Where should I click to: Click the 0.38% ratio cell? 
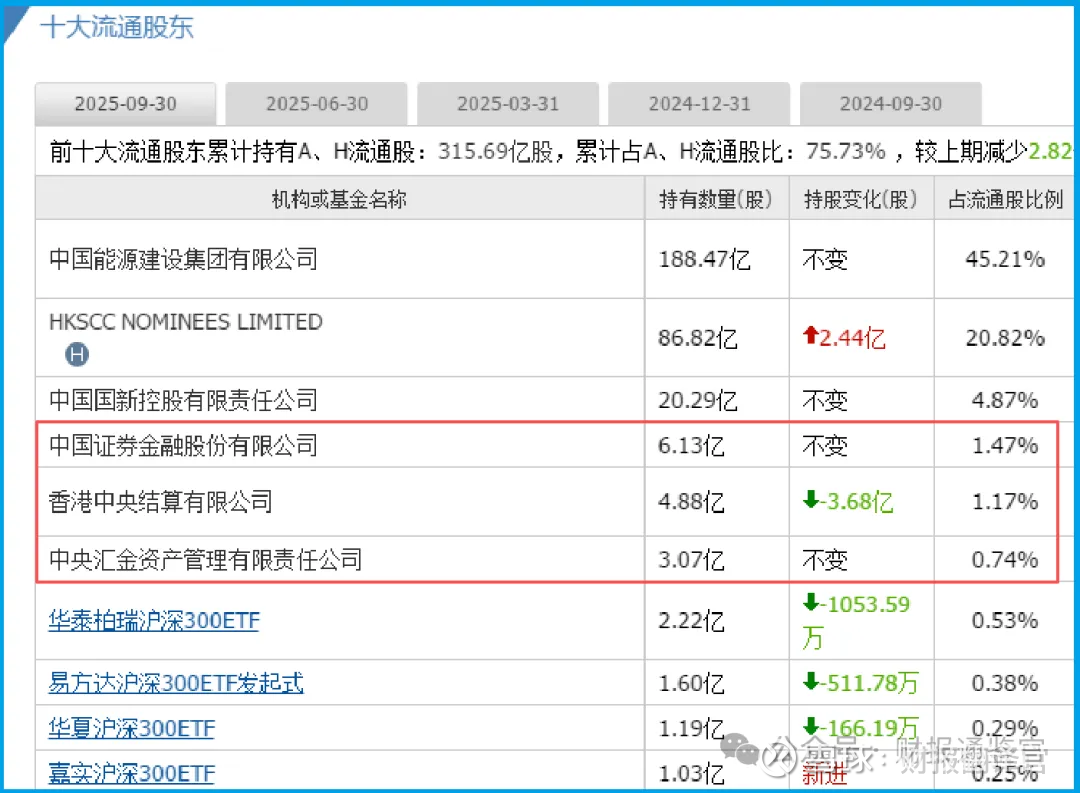point(1005,683)
